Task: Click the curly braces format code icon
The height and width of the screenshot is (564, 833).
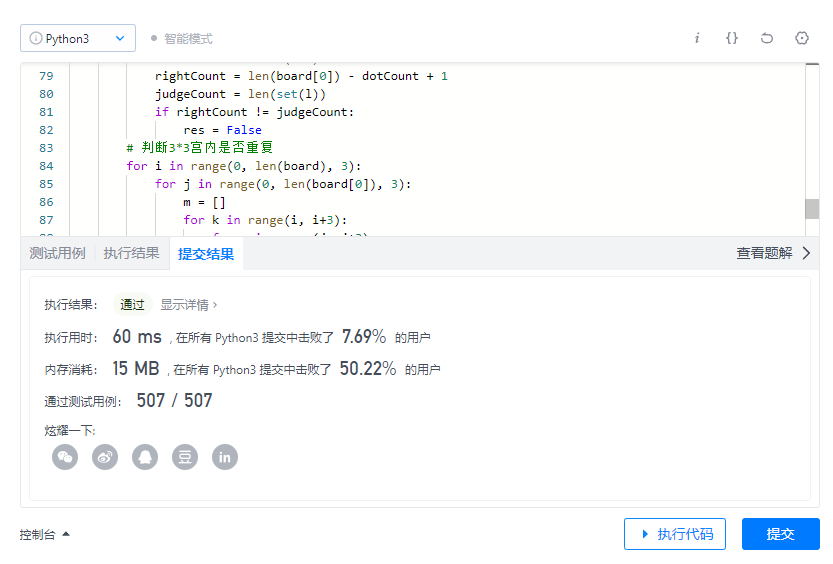Action: point(732,38)
